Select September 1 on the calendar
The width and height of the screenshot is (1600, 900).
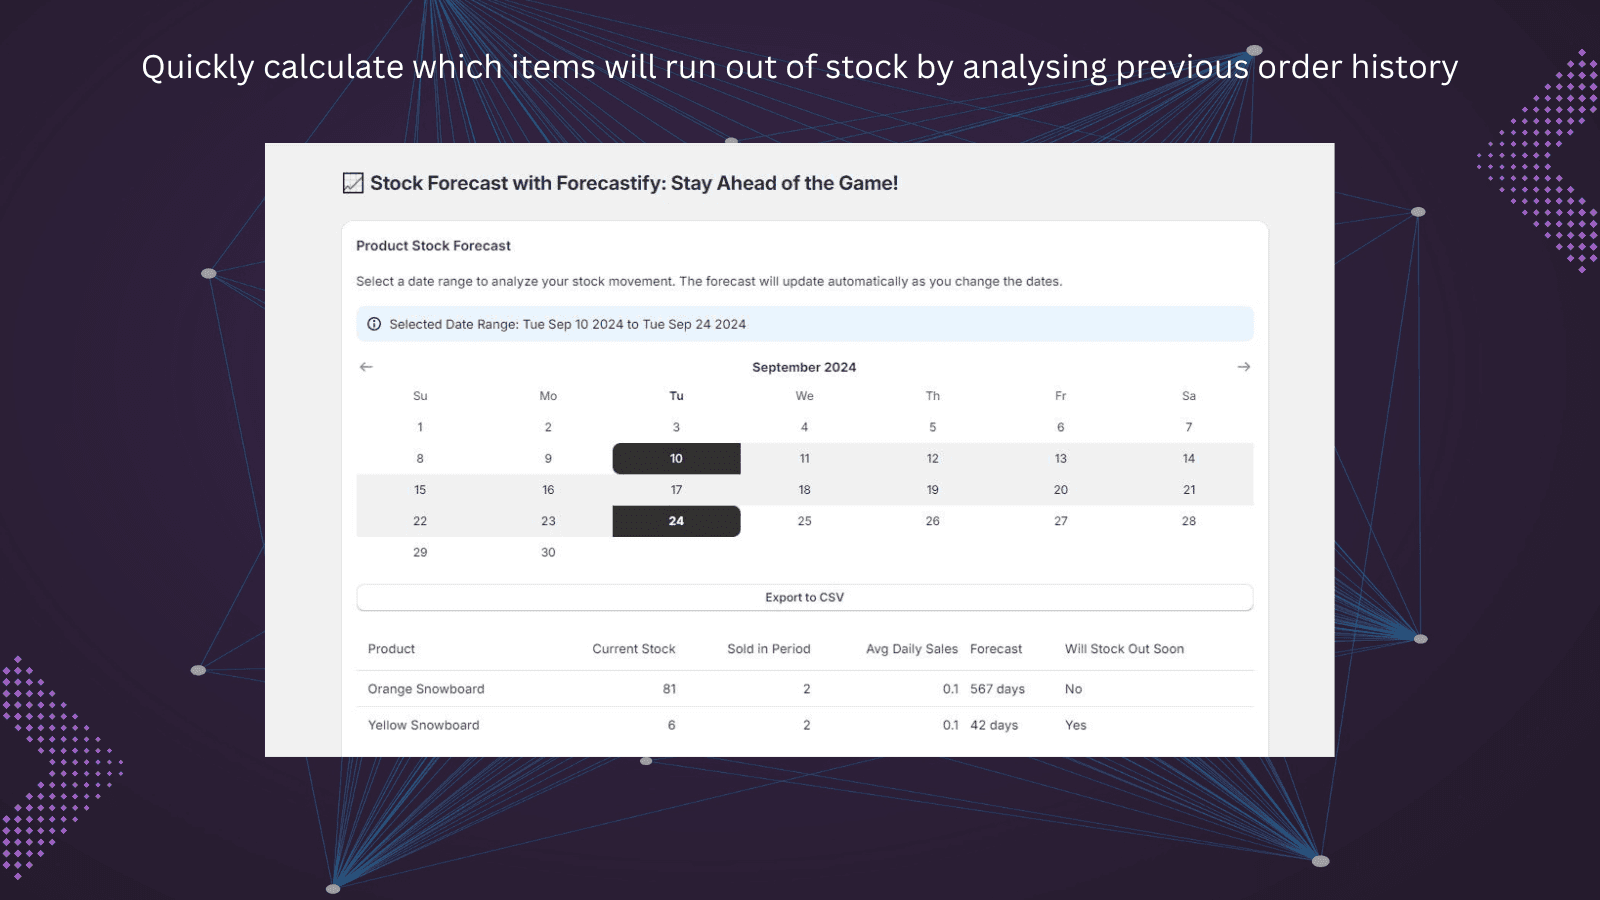pos(419,426)
